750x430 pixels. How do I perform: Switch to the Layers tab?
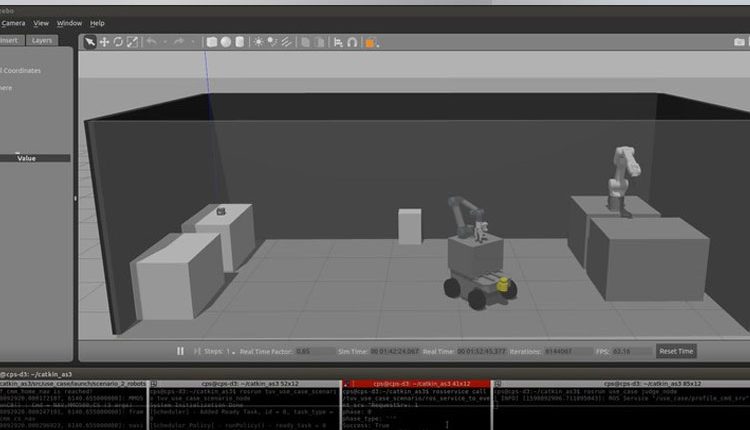[x=42, y=41]
